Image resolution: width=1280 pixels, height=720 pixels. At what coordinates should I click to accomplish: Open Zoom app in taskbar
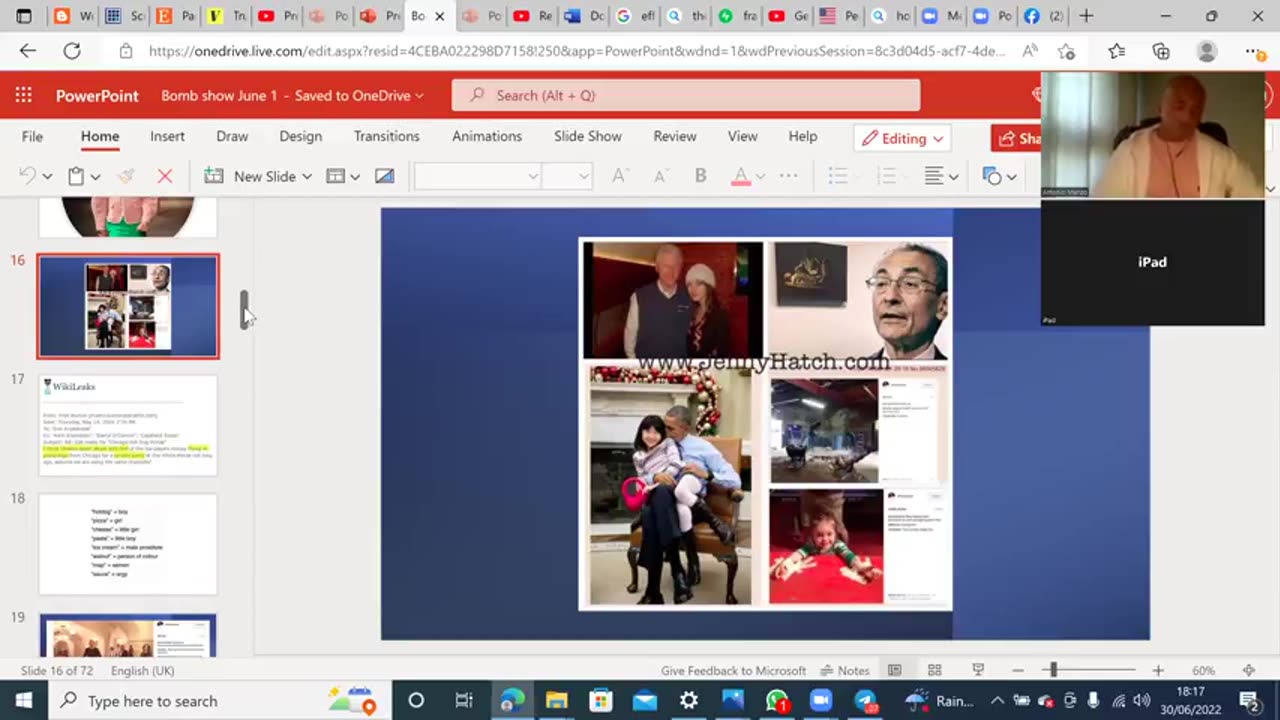pyautogui.click(x=820, y=700)
